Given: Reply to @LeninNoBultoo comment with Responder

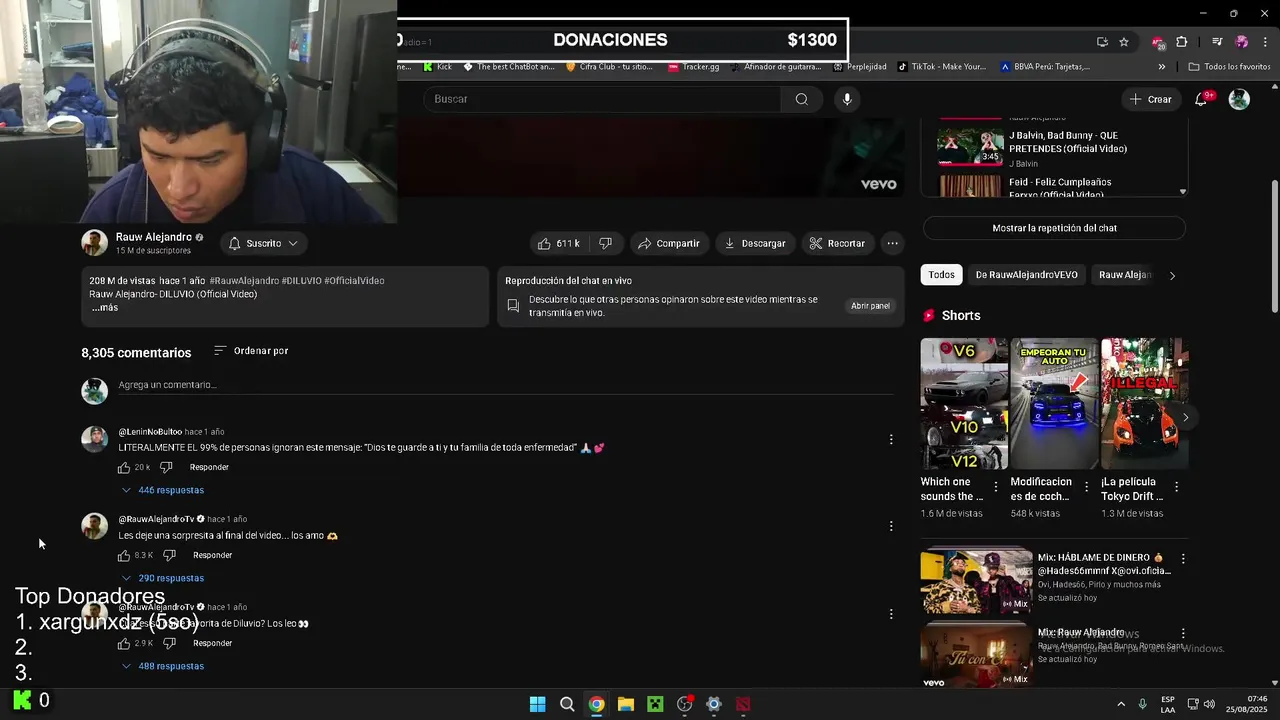Looking at the screenshot, I should [209, 467].
